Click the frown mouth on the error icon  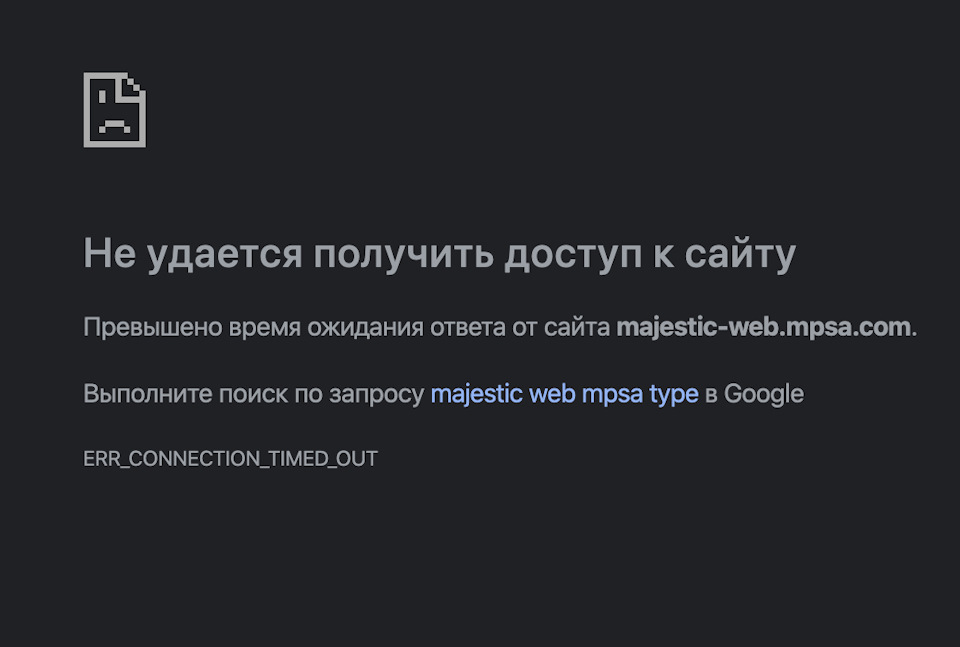tap(114, 126)
